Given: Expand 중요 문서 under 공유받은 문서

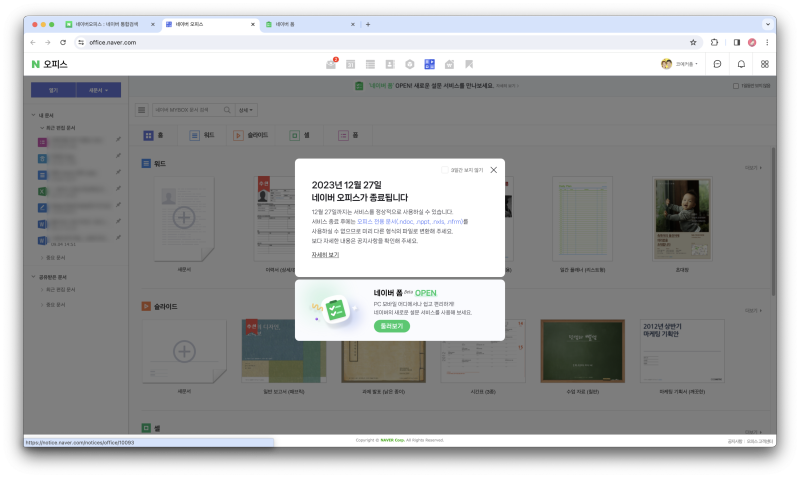Looking at the screenshot, I should (42, 305).
